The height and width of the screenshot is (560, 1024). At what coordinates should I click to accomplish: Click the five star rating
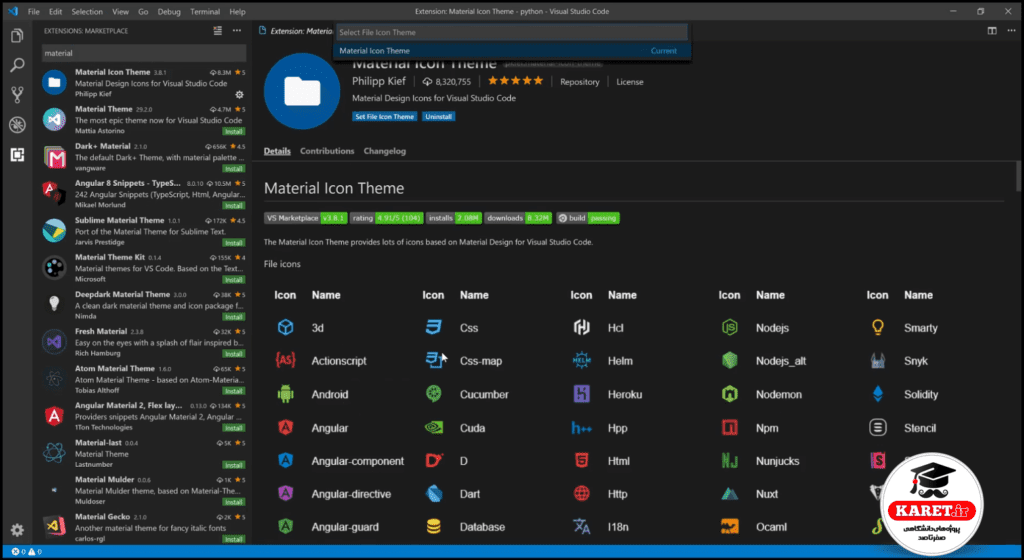click(515, 81)
